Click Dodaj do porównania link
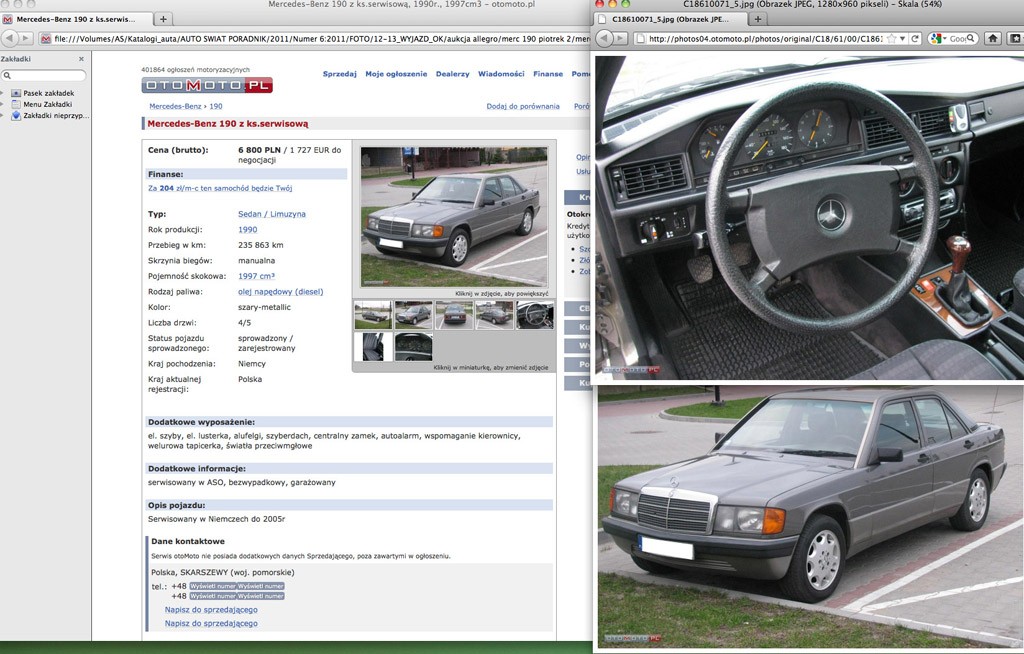Screen dimensions: 1024x654 523,106
